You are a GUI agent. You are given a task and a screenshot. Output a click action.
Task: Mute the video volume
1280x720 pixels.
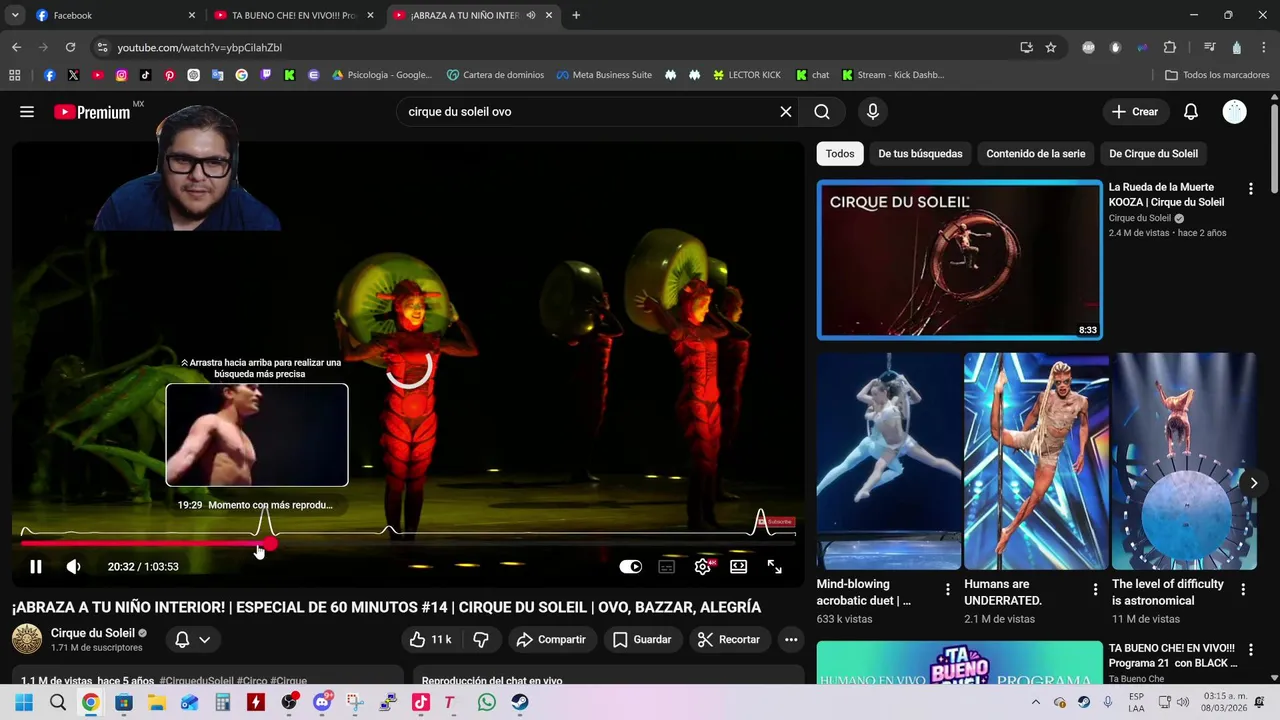(x=73, y=567)
